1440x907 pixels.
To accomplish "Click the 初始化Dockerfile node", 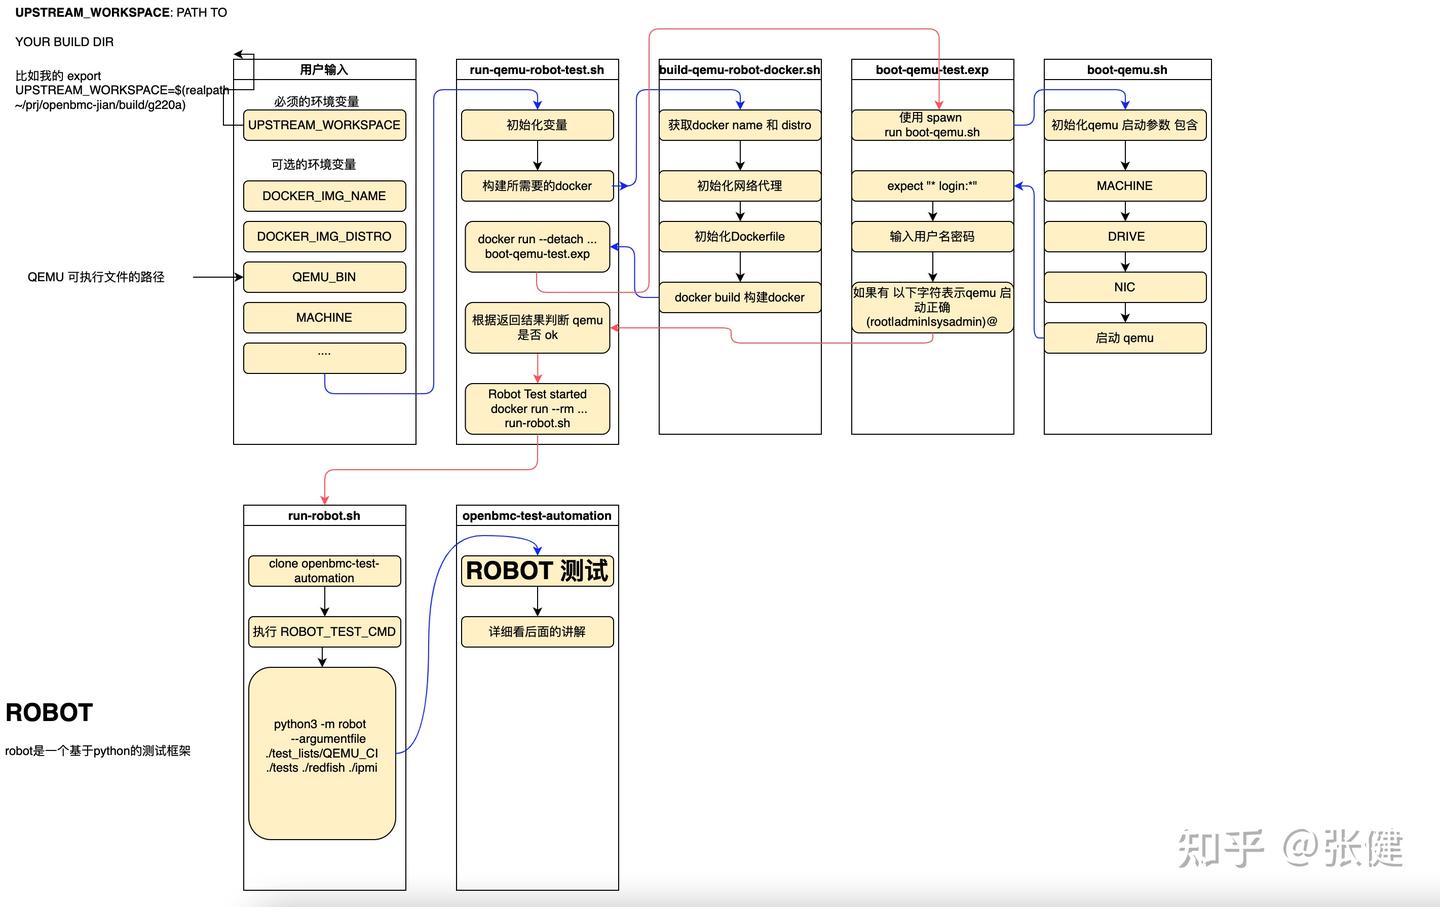I will pyautogui.click(x=740, y=237).
